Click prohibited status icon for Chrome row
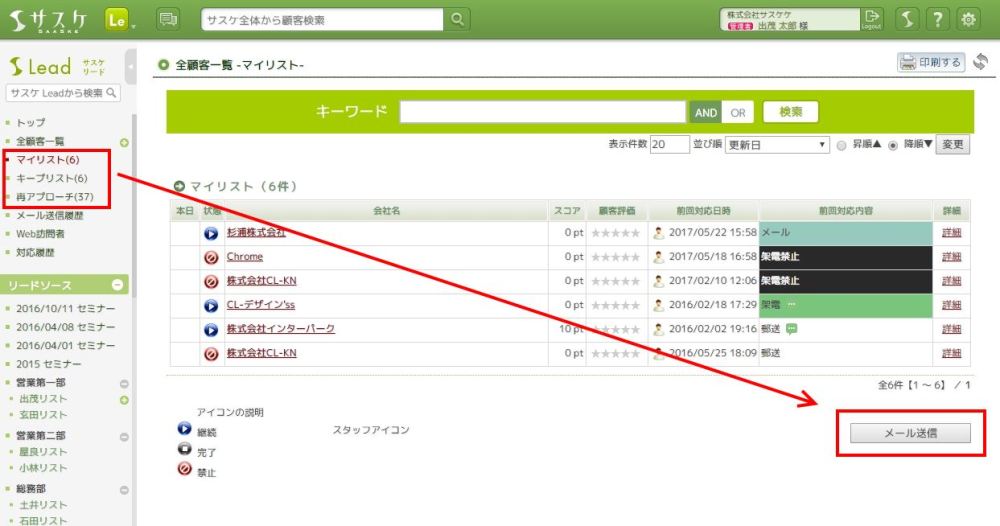This screenshot has width=1000, height=526. (x=211, y=258)
